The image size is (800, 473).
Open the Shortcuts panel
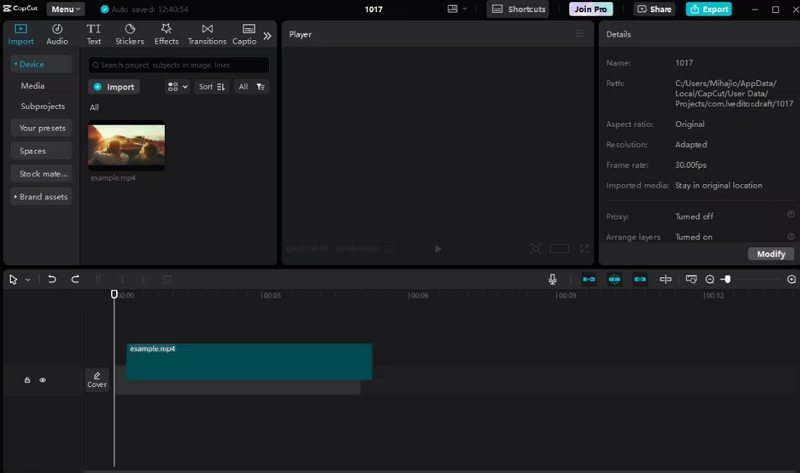(518, 9)
